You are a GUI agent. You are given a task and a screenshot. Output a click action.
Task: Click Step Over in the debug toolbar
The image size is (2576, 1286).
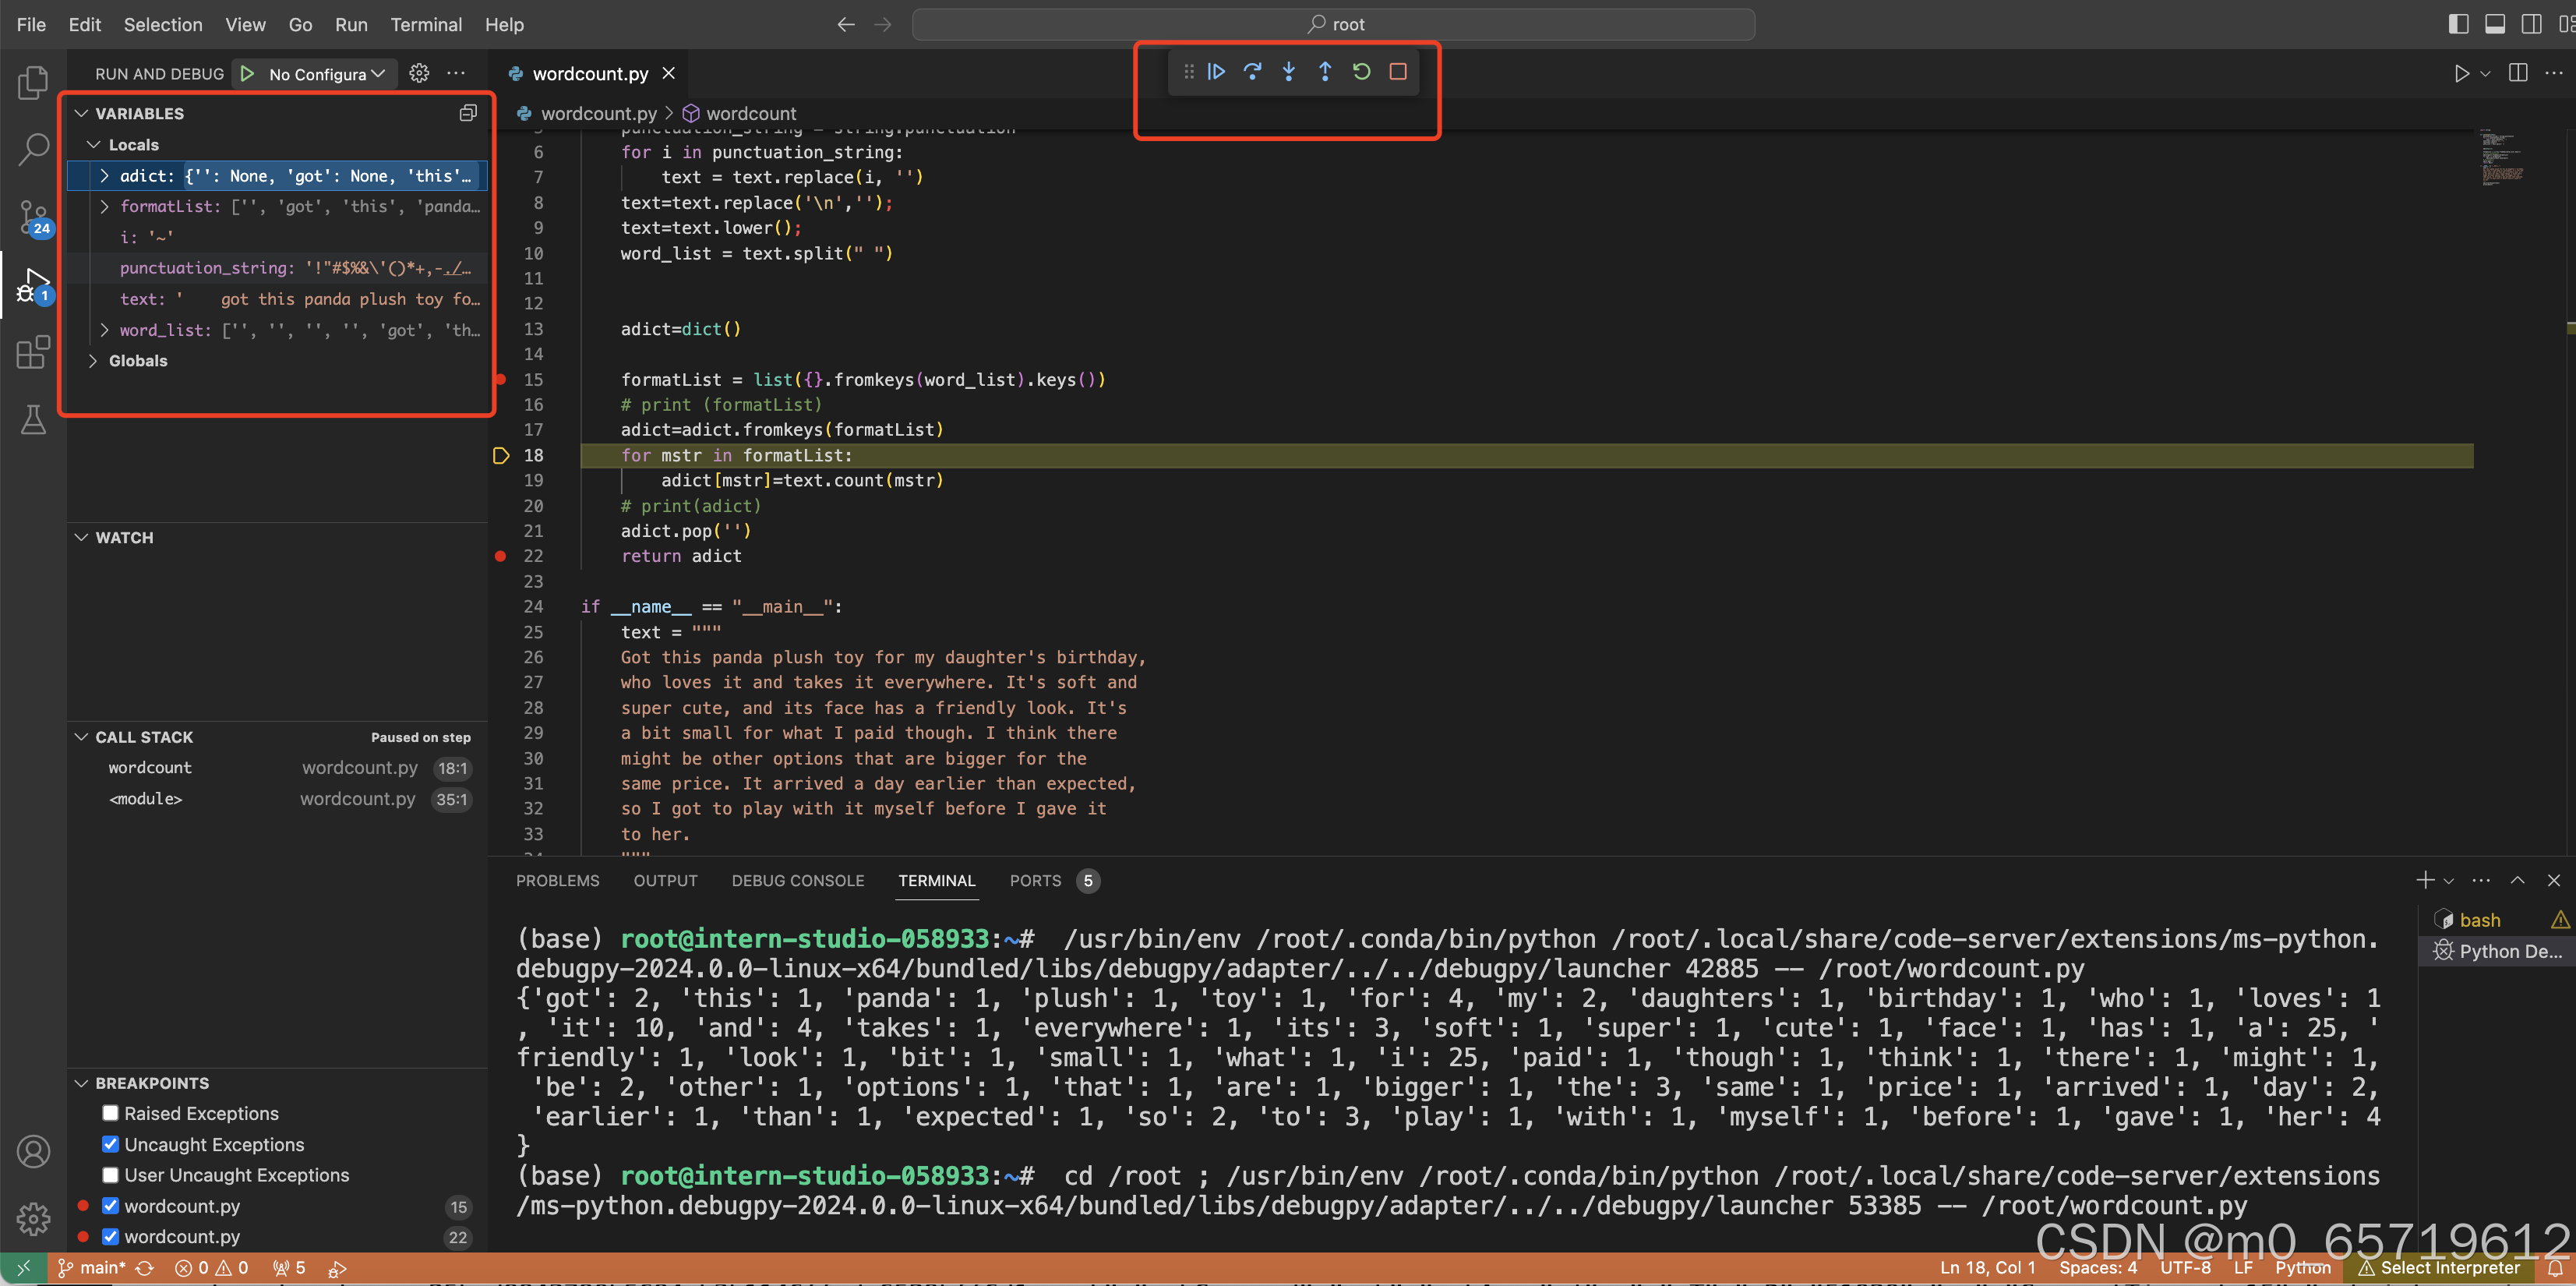point(1252,71)
